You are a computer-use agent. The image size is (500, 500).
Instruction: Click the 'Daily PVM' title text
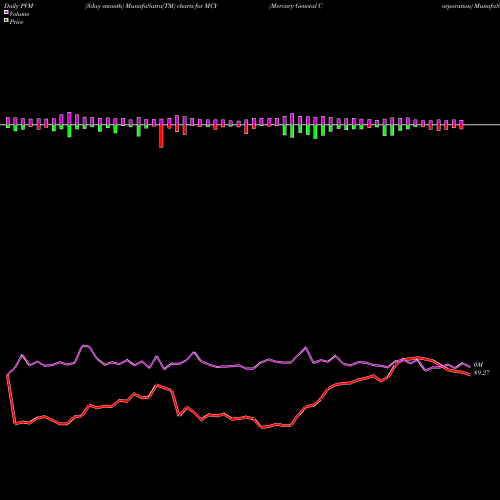[x=19, y=6]
